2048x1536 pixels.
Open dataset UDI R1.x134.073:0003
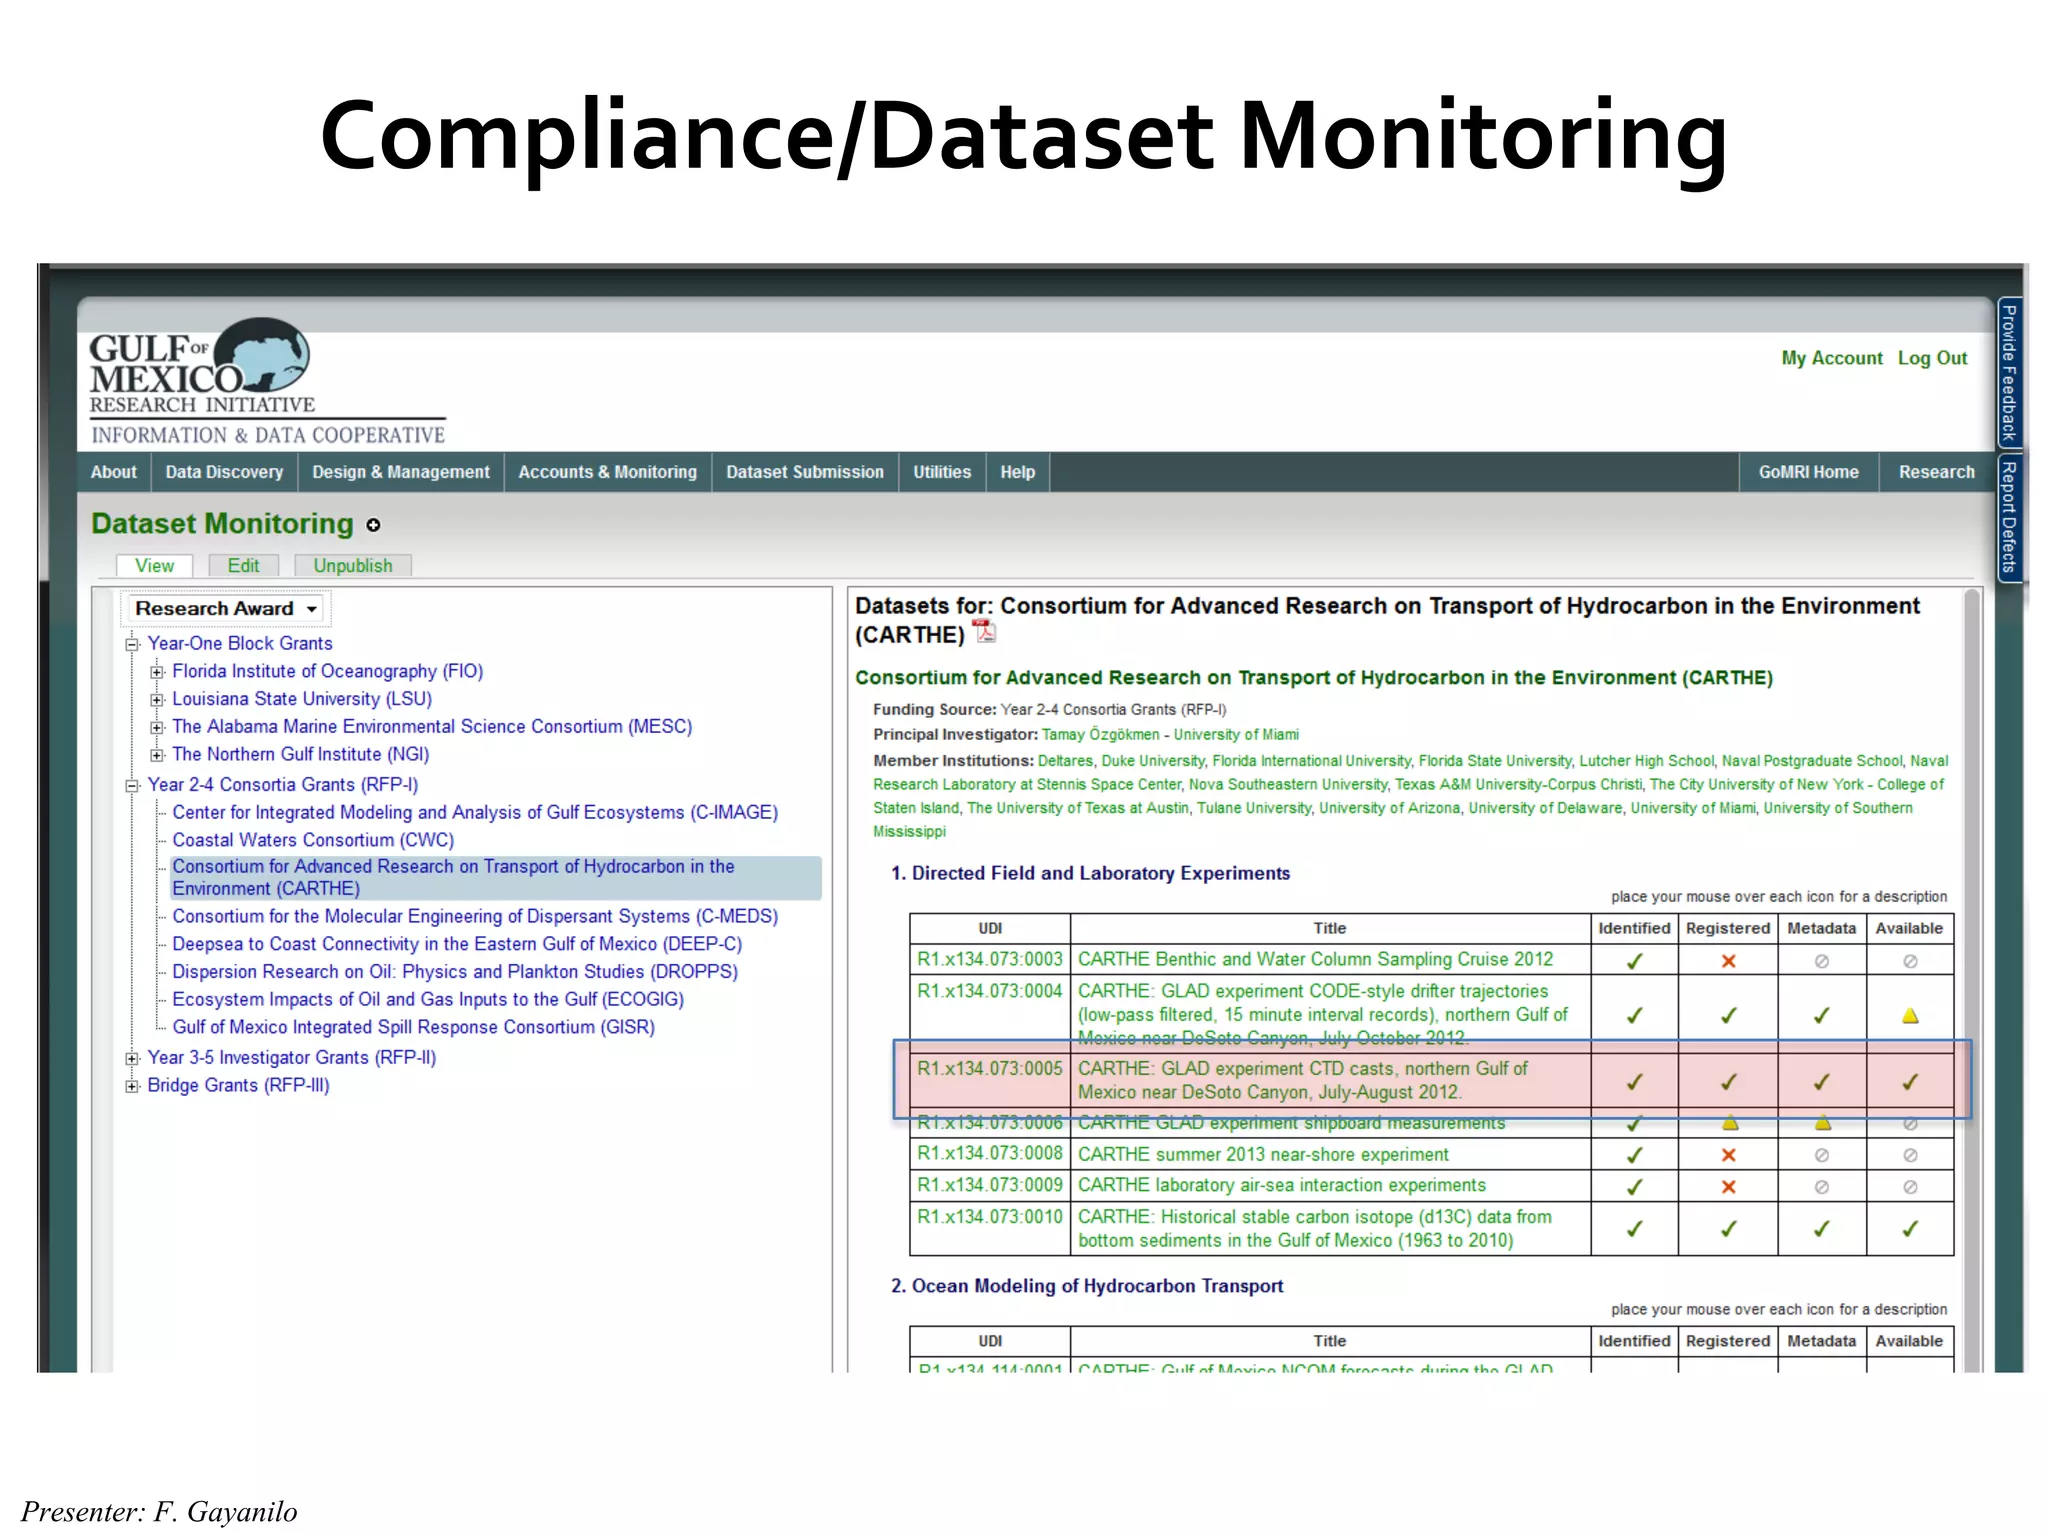[990, 959]
